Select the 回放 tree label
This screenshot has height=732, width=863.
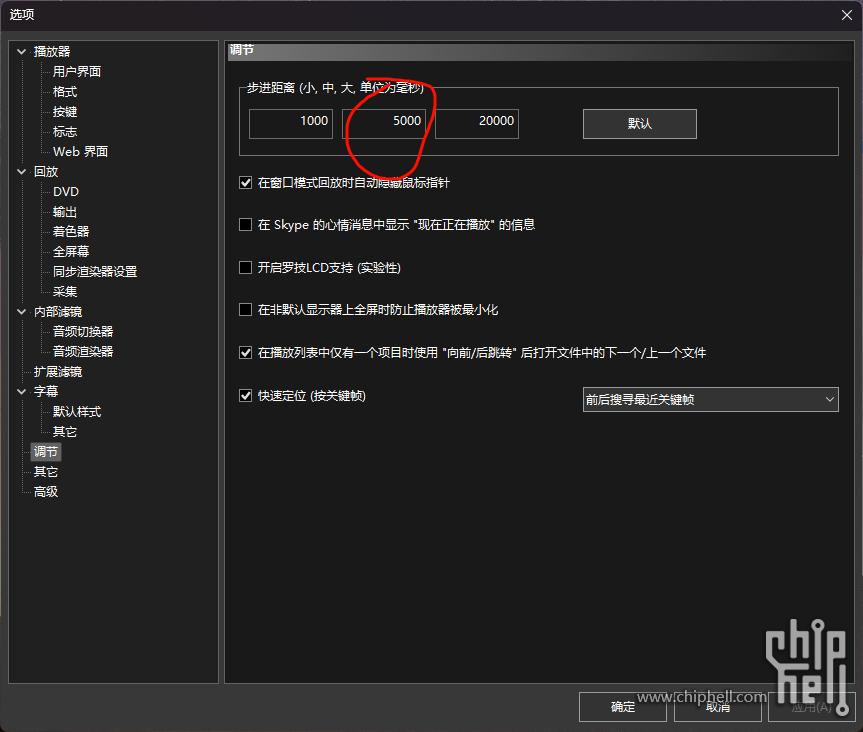tap(46, 172)
